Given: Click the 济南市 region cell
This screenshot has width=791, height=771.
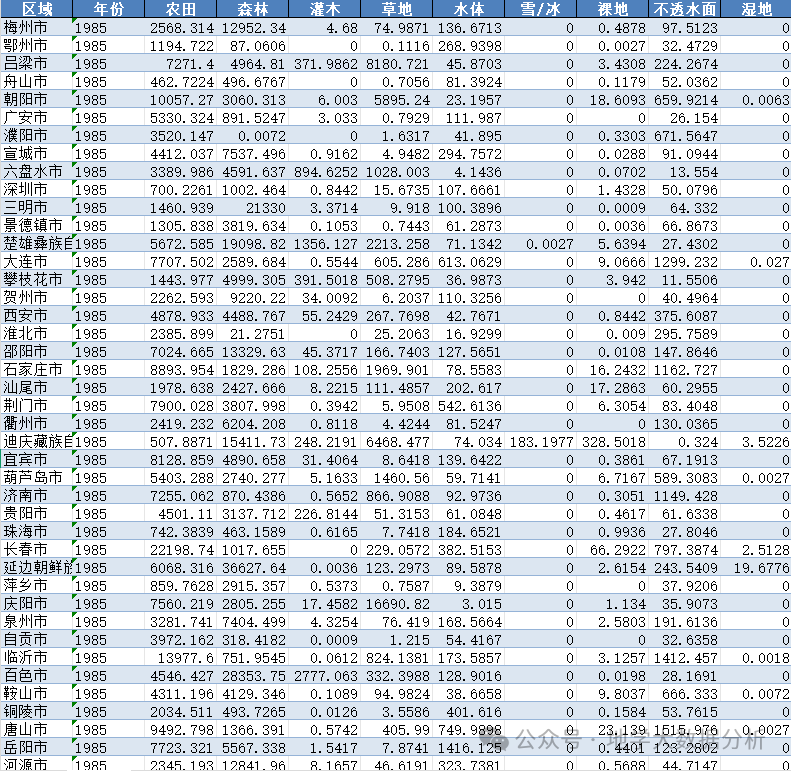Looking at the screenshot, I should (37, 496).
